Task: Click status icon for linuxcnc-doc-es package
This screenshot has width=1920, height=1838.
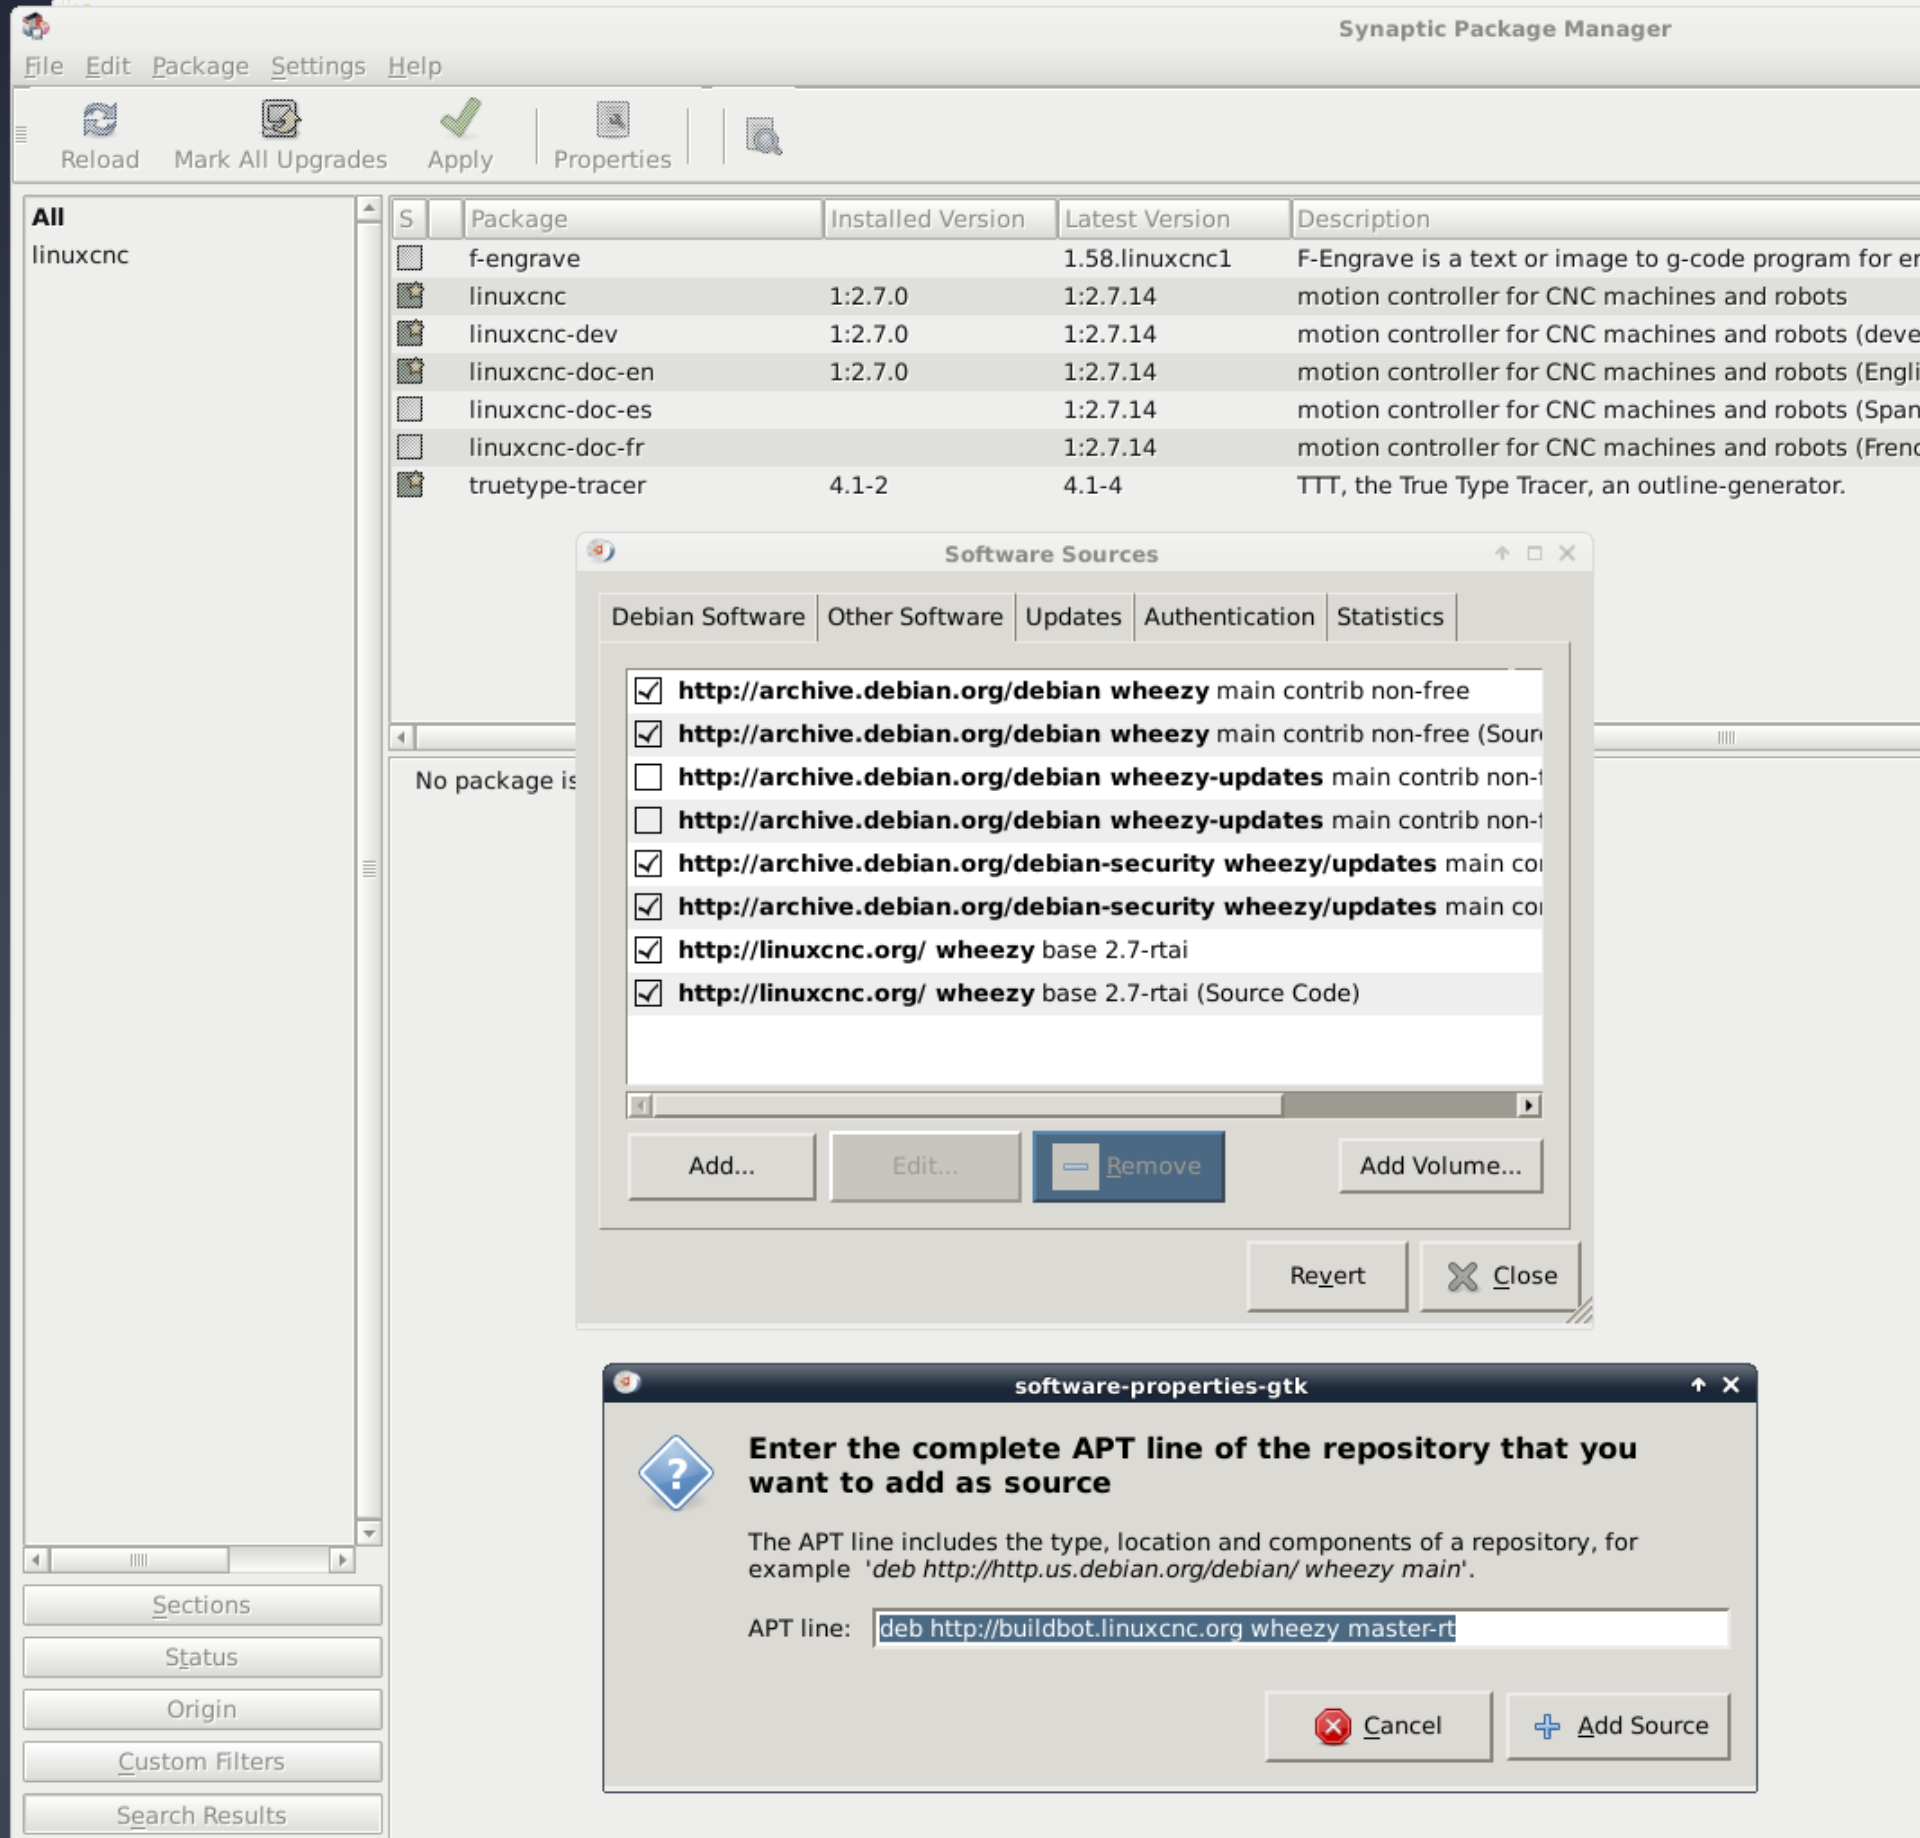Action: coord(410,409)
